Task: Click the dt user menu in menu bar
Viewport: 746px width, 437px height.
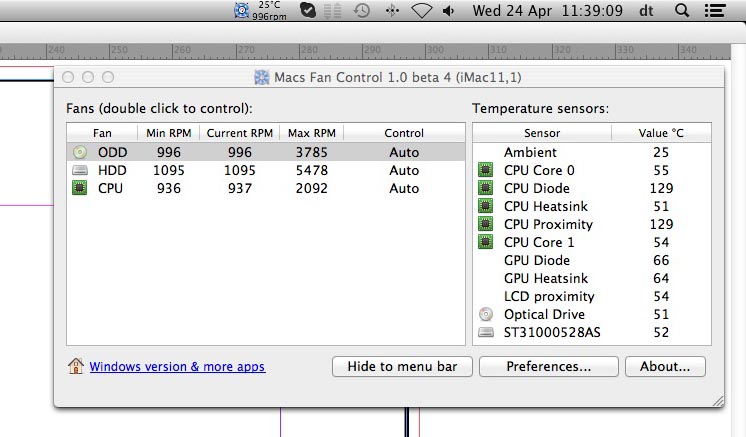Action: pyautogui.click(x=646, y=10)
